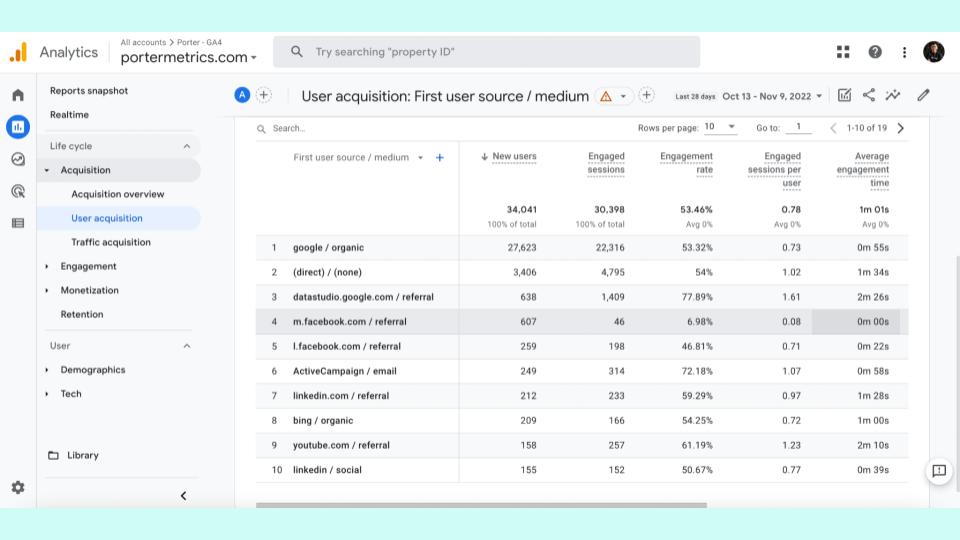The height and width of the screenshot is (540, 960).
Task: Open the Google apps grid icon
Action: pos(843,52)
